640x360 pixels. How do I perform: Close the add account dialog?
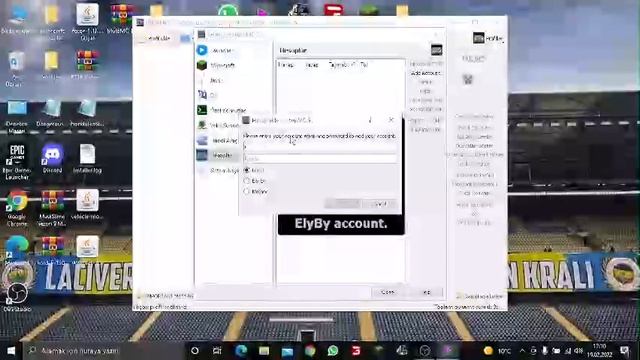coord(391,120)
